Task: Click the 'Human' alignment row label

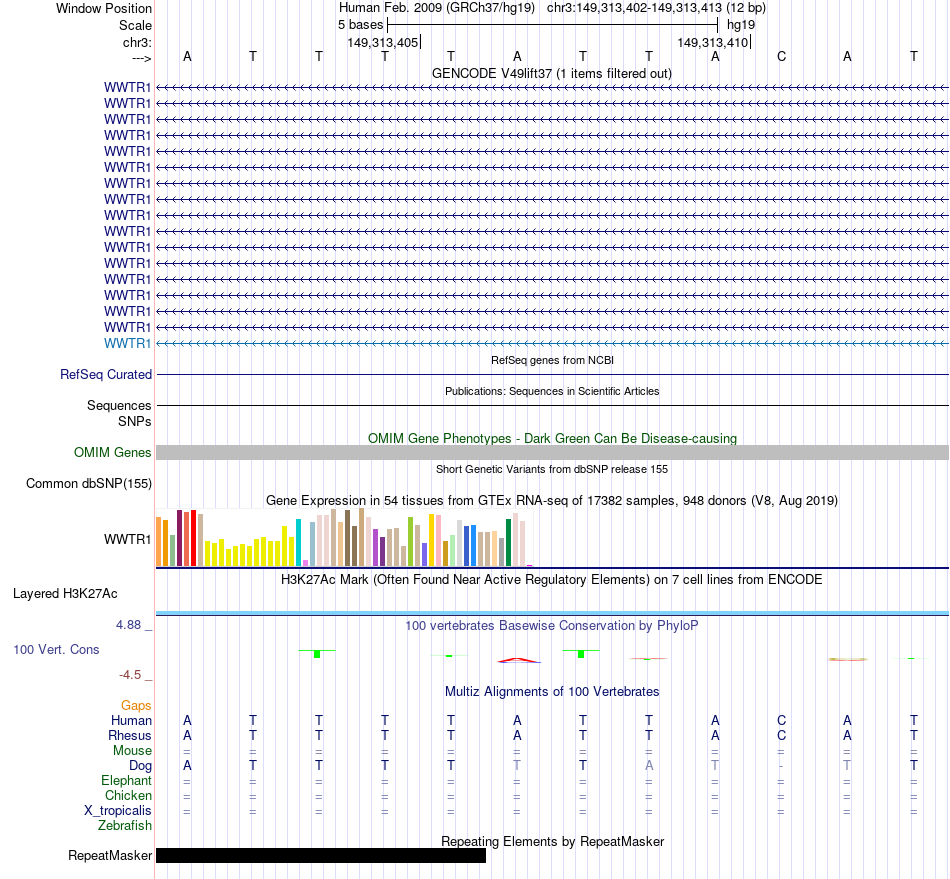Action: pos(131,720)
